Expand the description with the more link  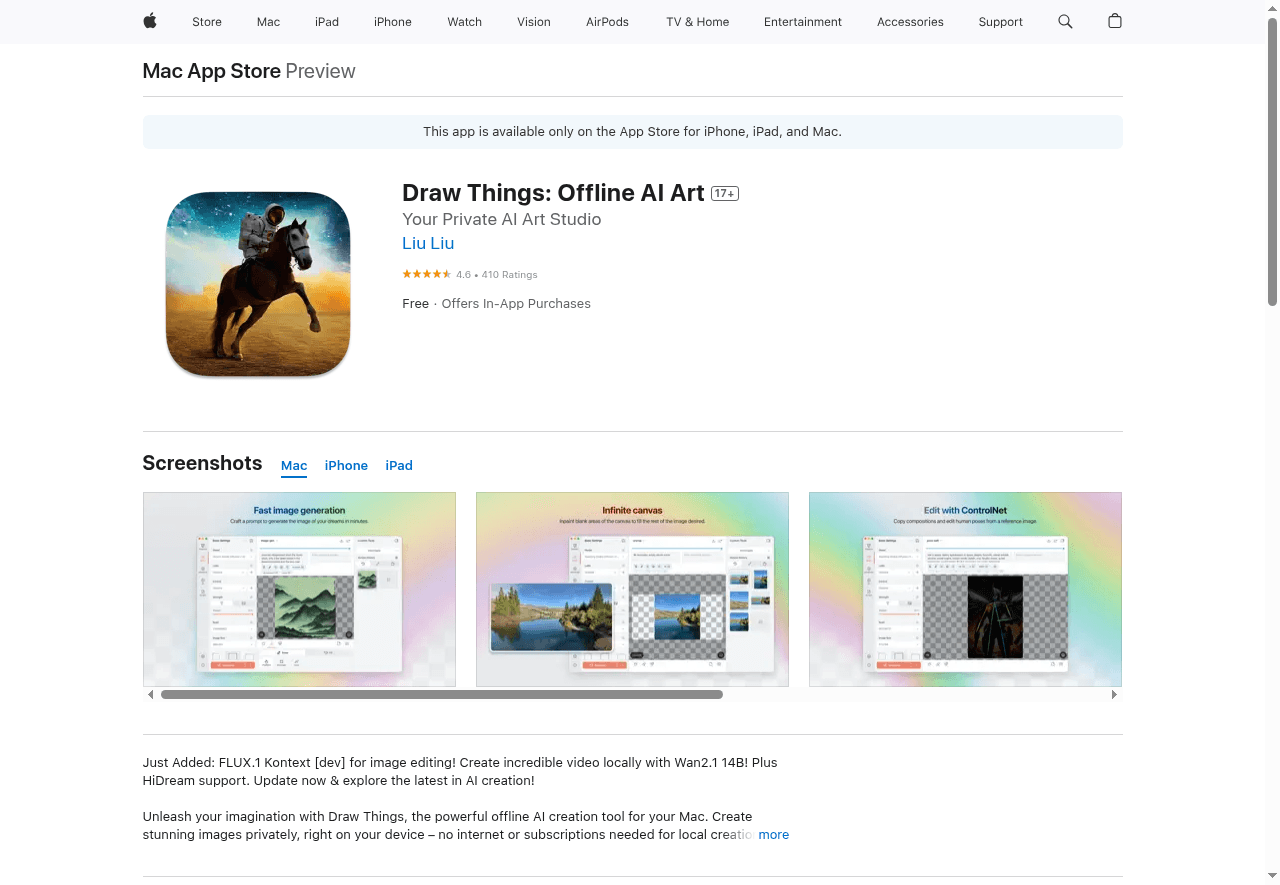pos(773,834)
